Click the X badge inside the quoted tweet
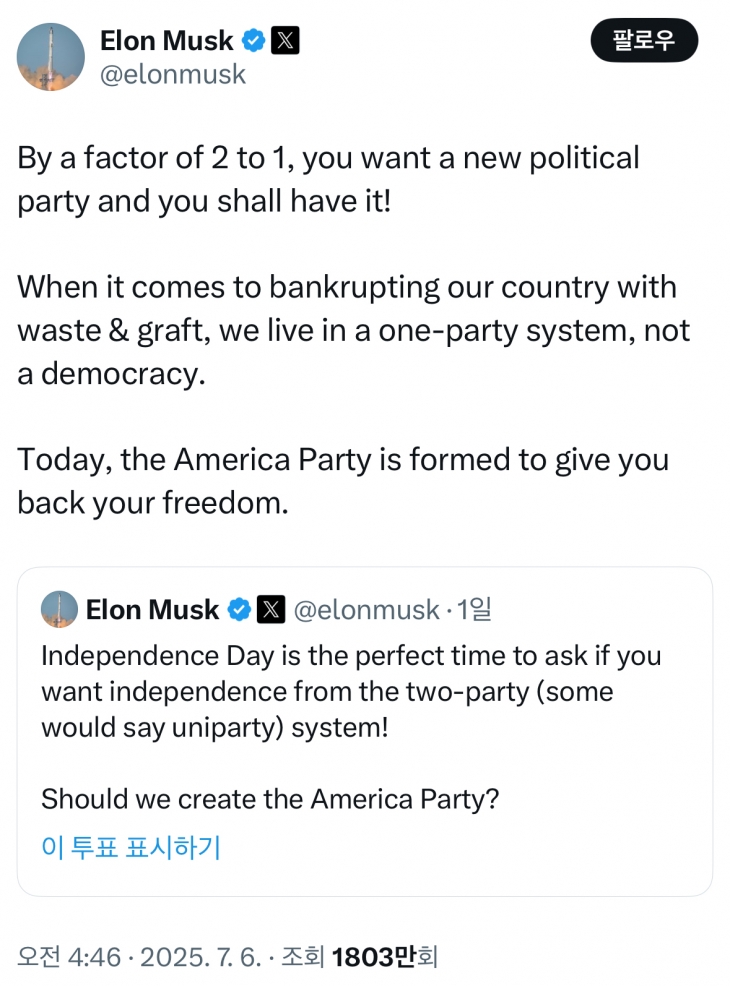The image size is (730, 986). [271, 609]
